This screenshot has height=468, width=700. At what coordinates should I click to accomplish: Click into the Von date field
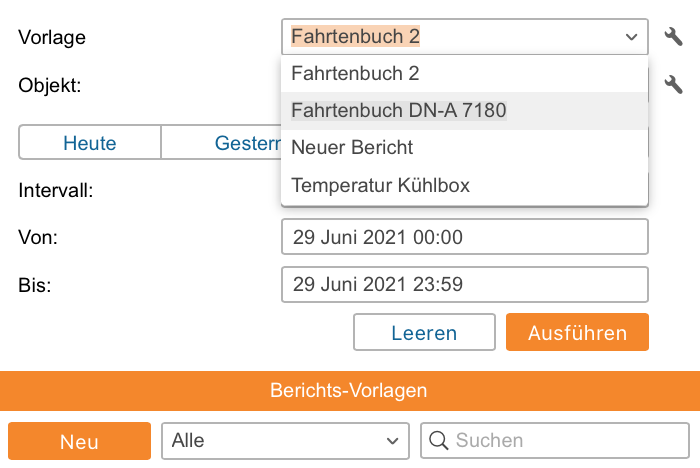pyautogui.click(x=464, y=237)
